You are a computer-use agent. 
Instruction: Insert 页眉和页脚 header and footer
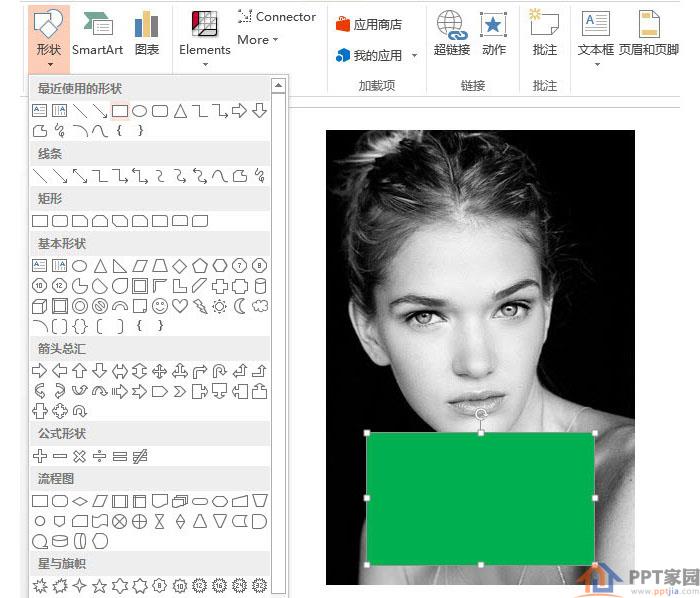[x=649, y=34]
